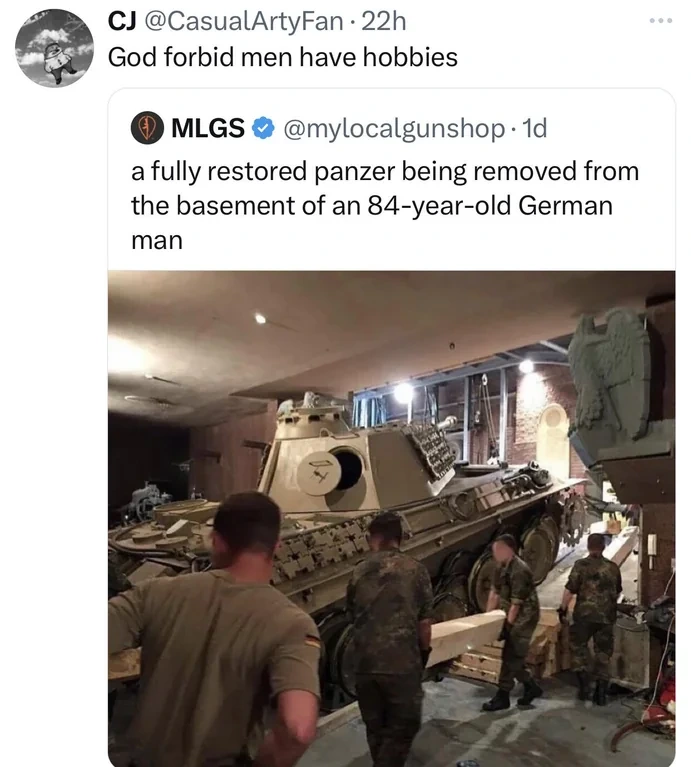Open the tank photo in the quoted tweet
The height and width of the screenshot is (767, 691).
tap(392, 519)
